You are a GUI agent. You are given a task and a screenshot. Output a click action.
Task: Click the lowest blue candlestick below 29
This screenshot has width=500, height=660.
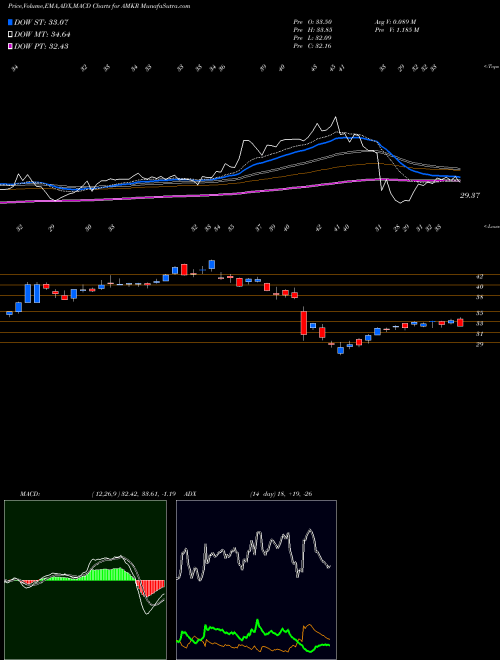pos(340,350)
